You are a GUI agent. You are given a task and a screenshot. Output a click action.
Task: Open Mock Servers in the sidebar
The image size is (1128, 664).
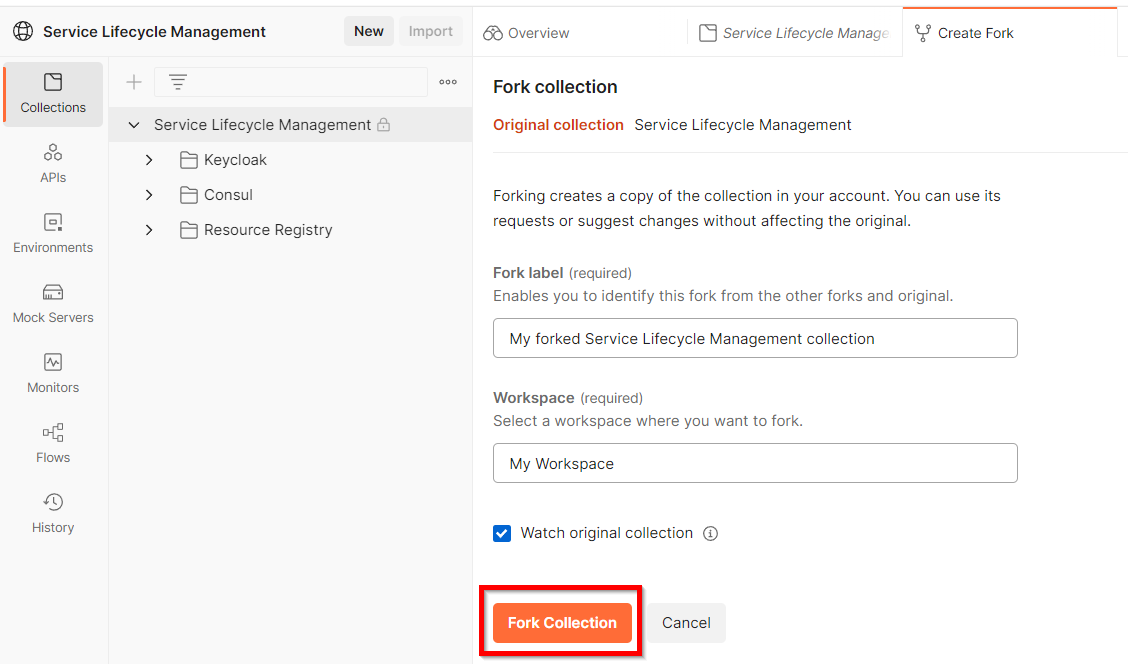click(x=53, y=303)
